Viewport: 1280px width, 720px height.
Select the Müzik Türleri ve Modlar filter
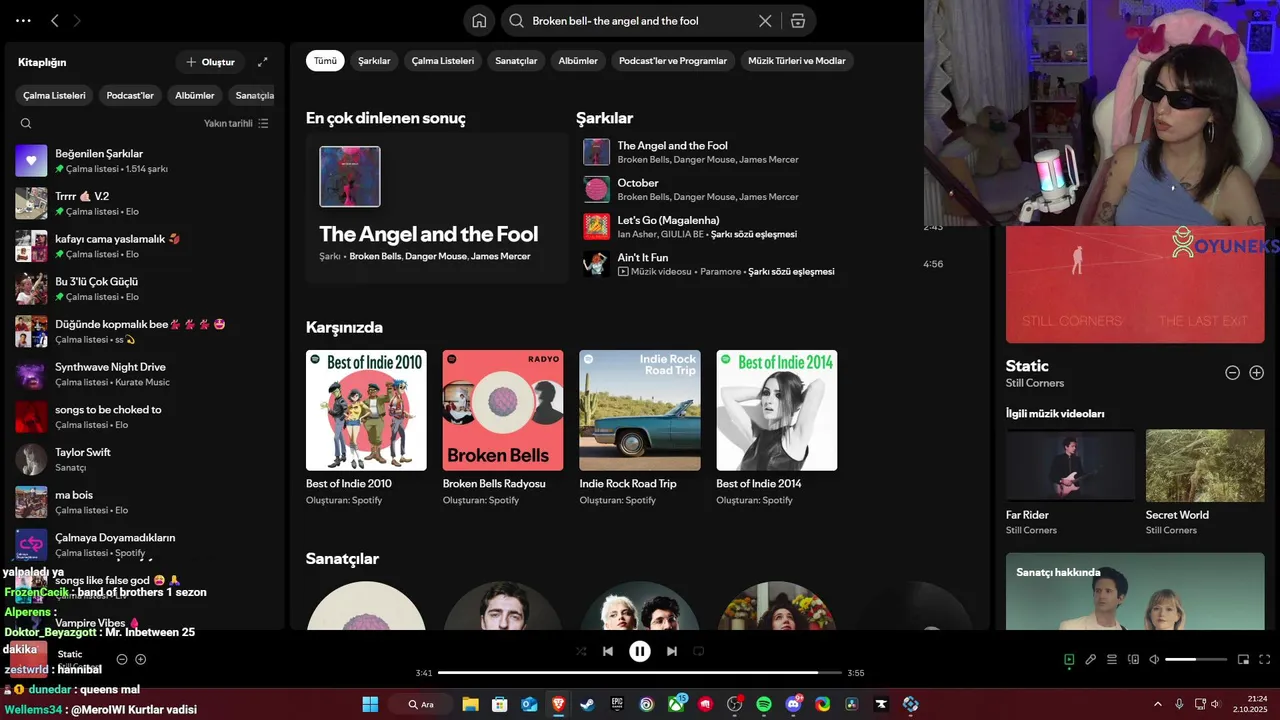[x=797, y=60]
